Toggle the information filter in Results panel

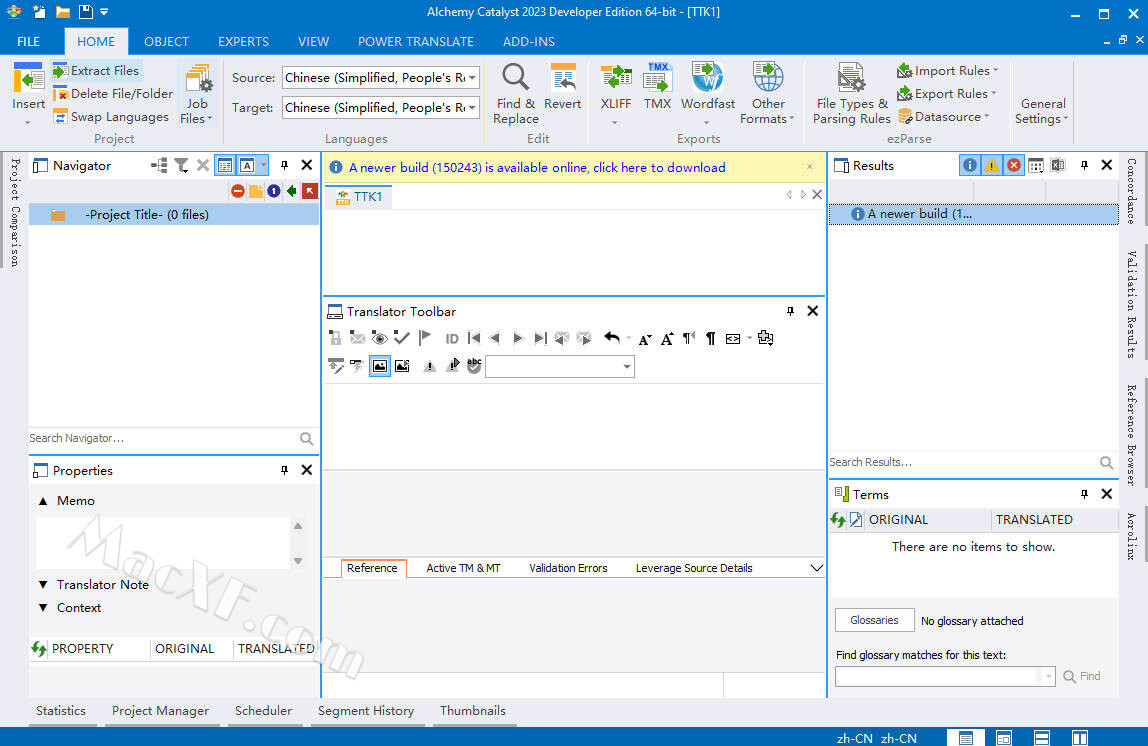[969, 166]
